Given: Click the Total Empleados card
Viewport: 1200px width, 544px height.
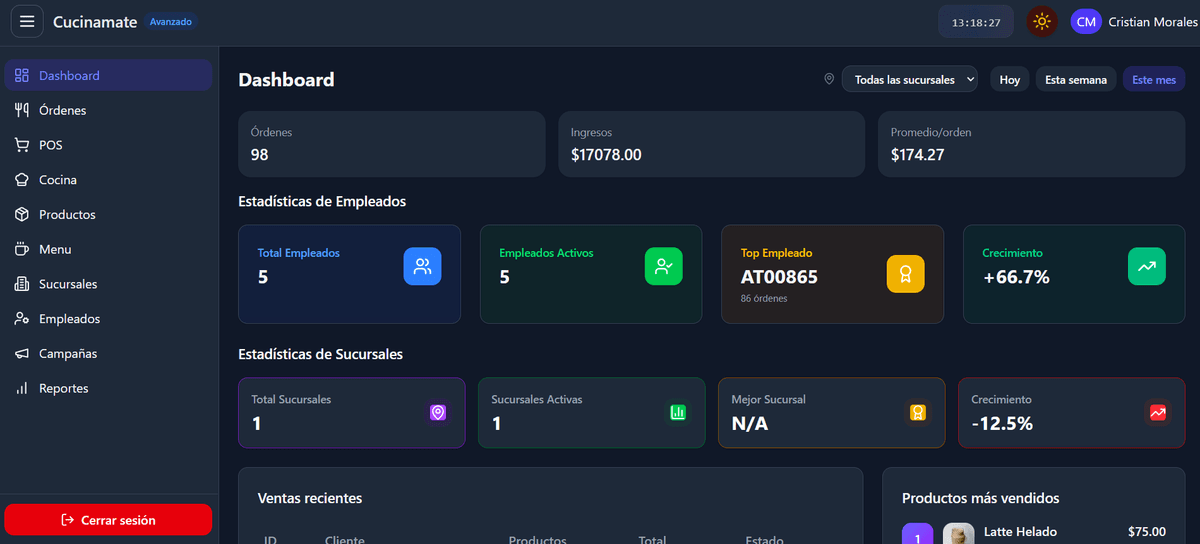Looking at the screenshot, I should [349, 274].
